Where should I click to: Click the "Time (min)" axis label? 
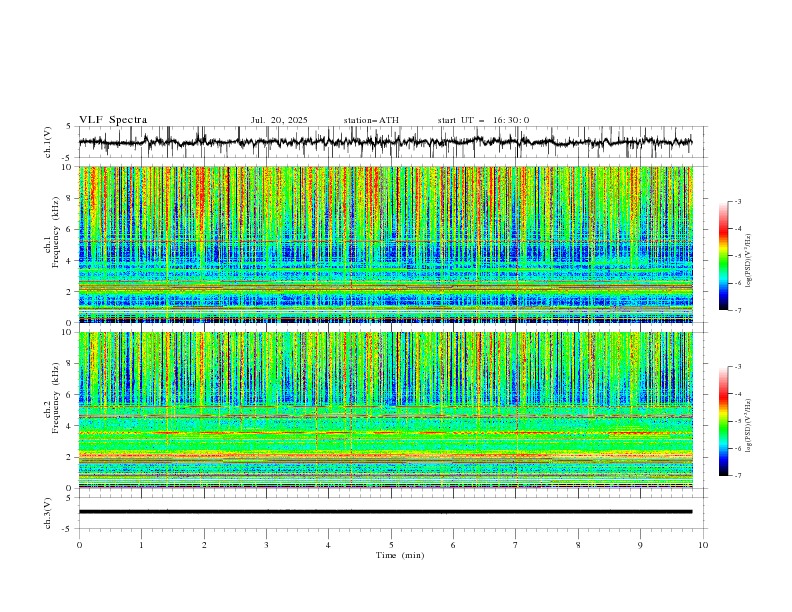pyautogui.click(x=400, y=555)
